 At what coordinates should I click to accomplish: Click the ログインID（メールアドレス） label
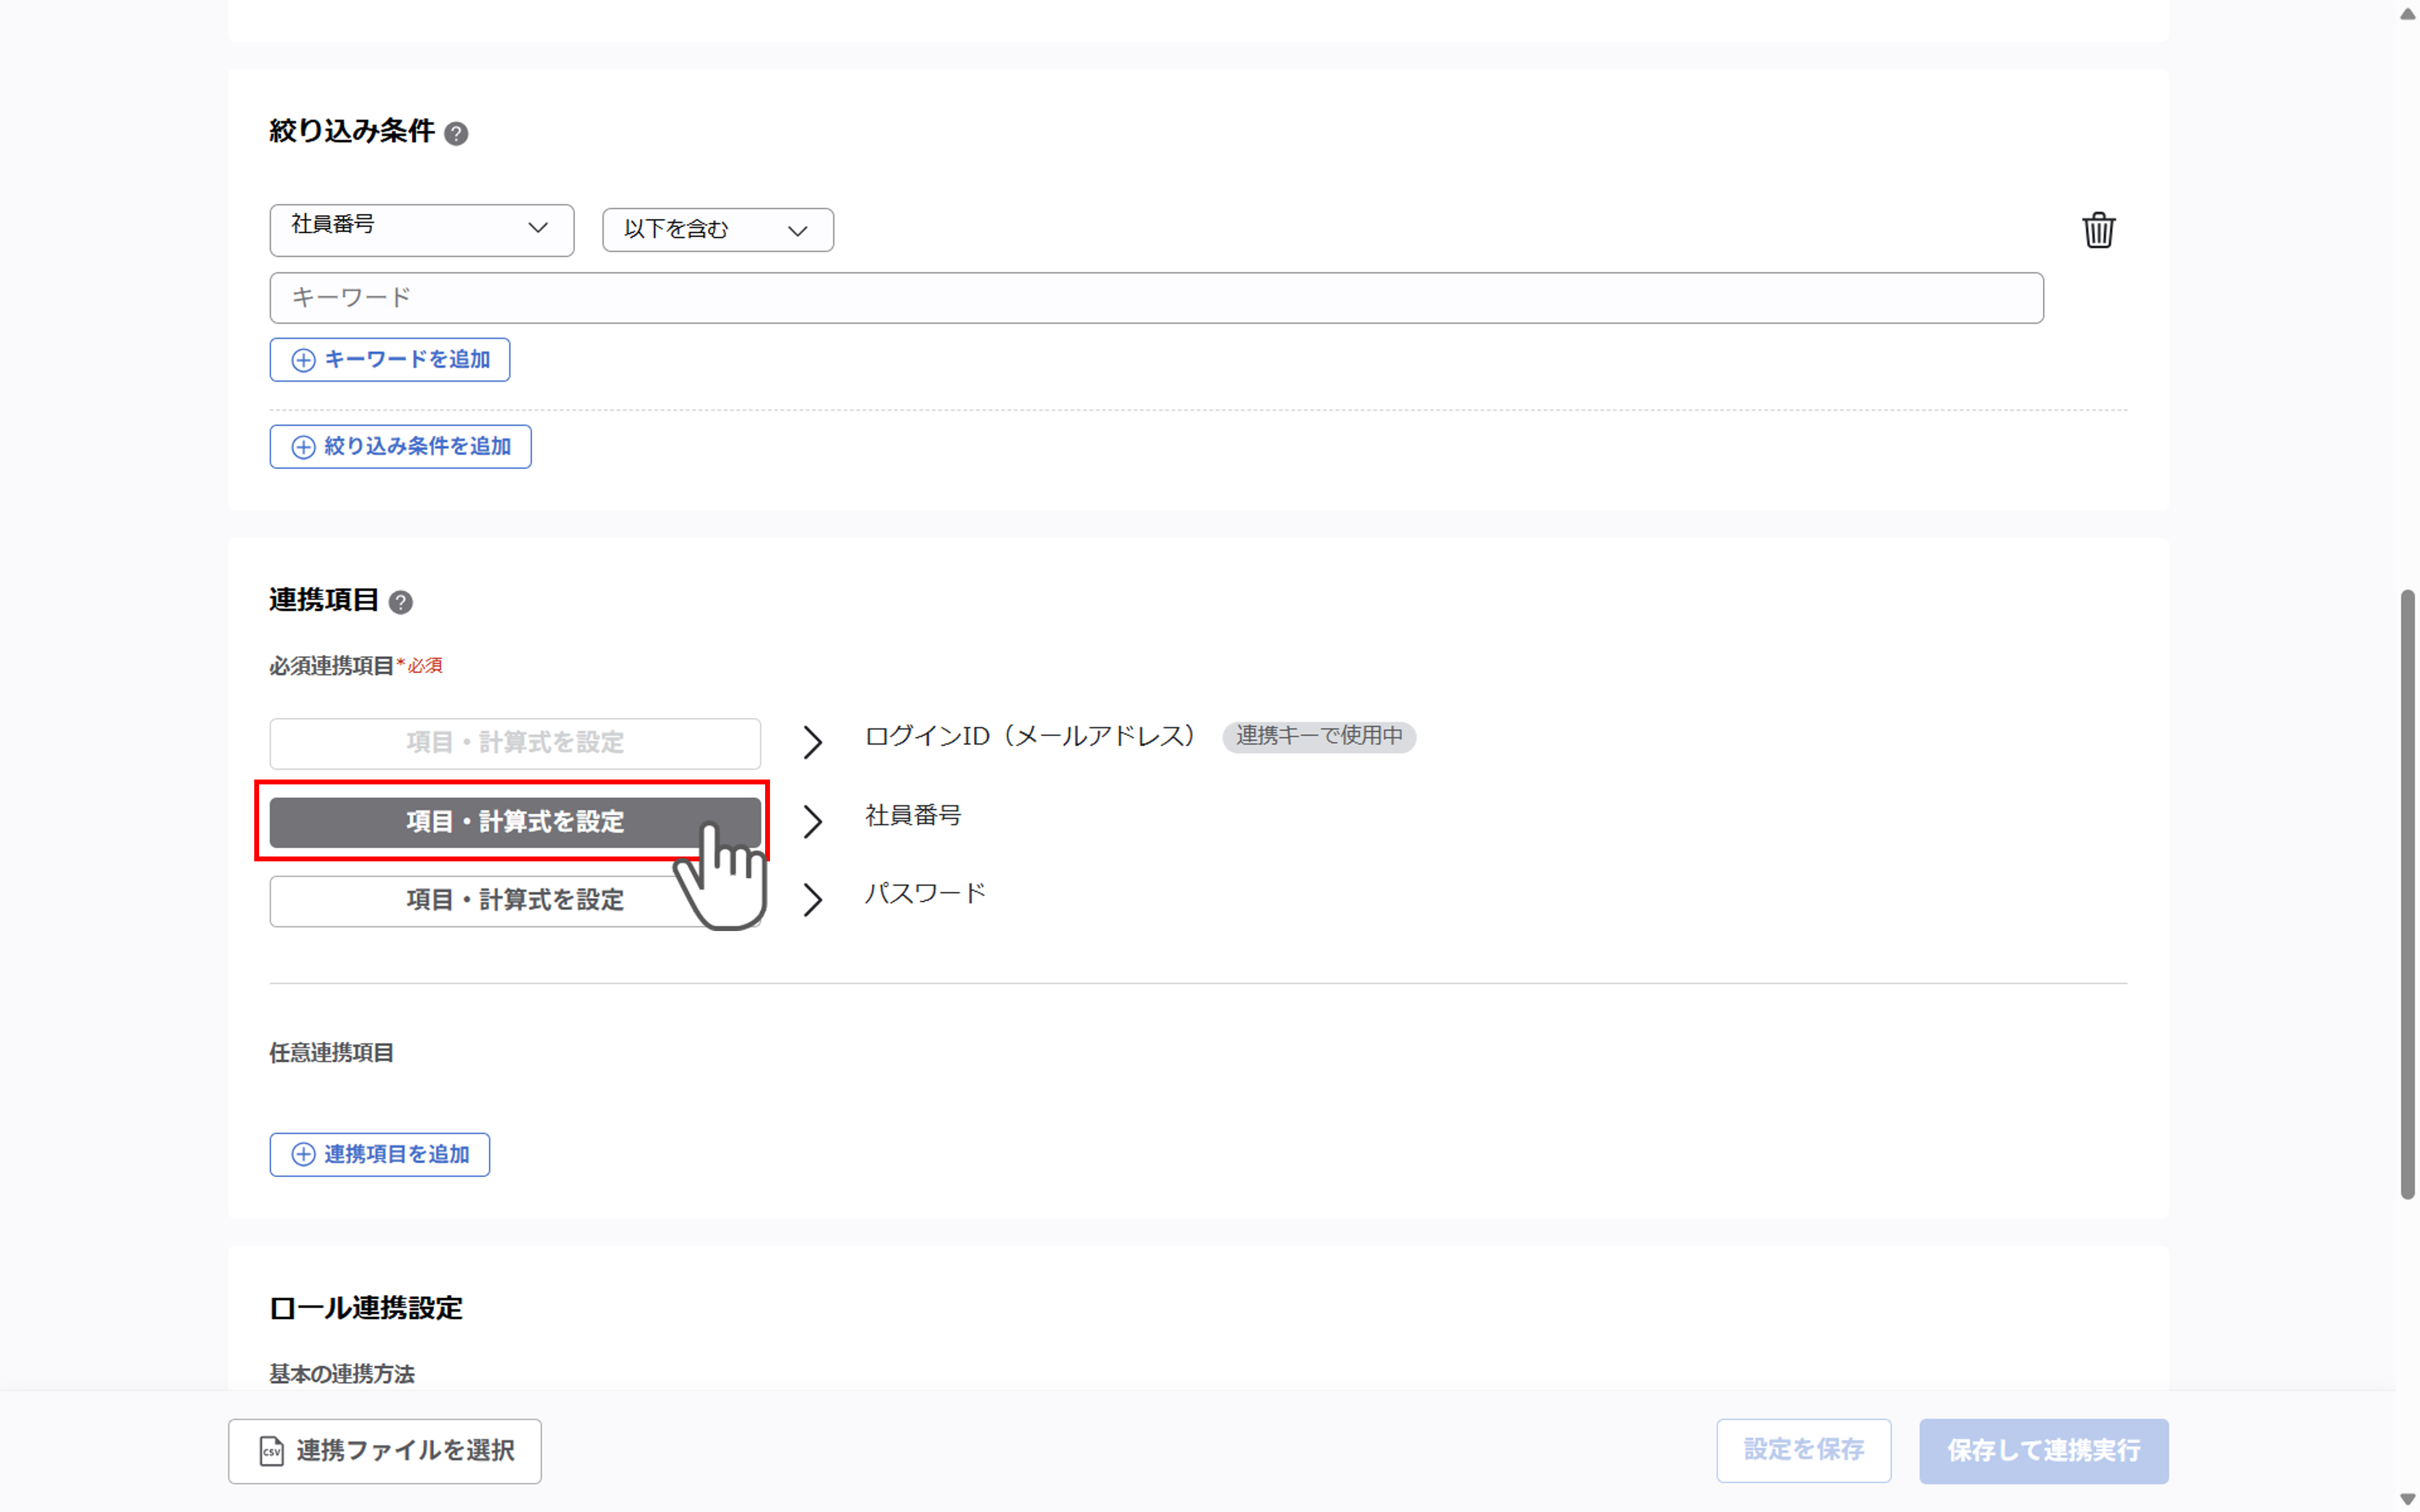click(1032, 737)
